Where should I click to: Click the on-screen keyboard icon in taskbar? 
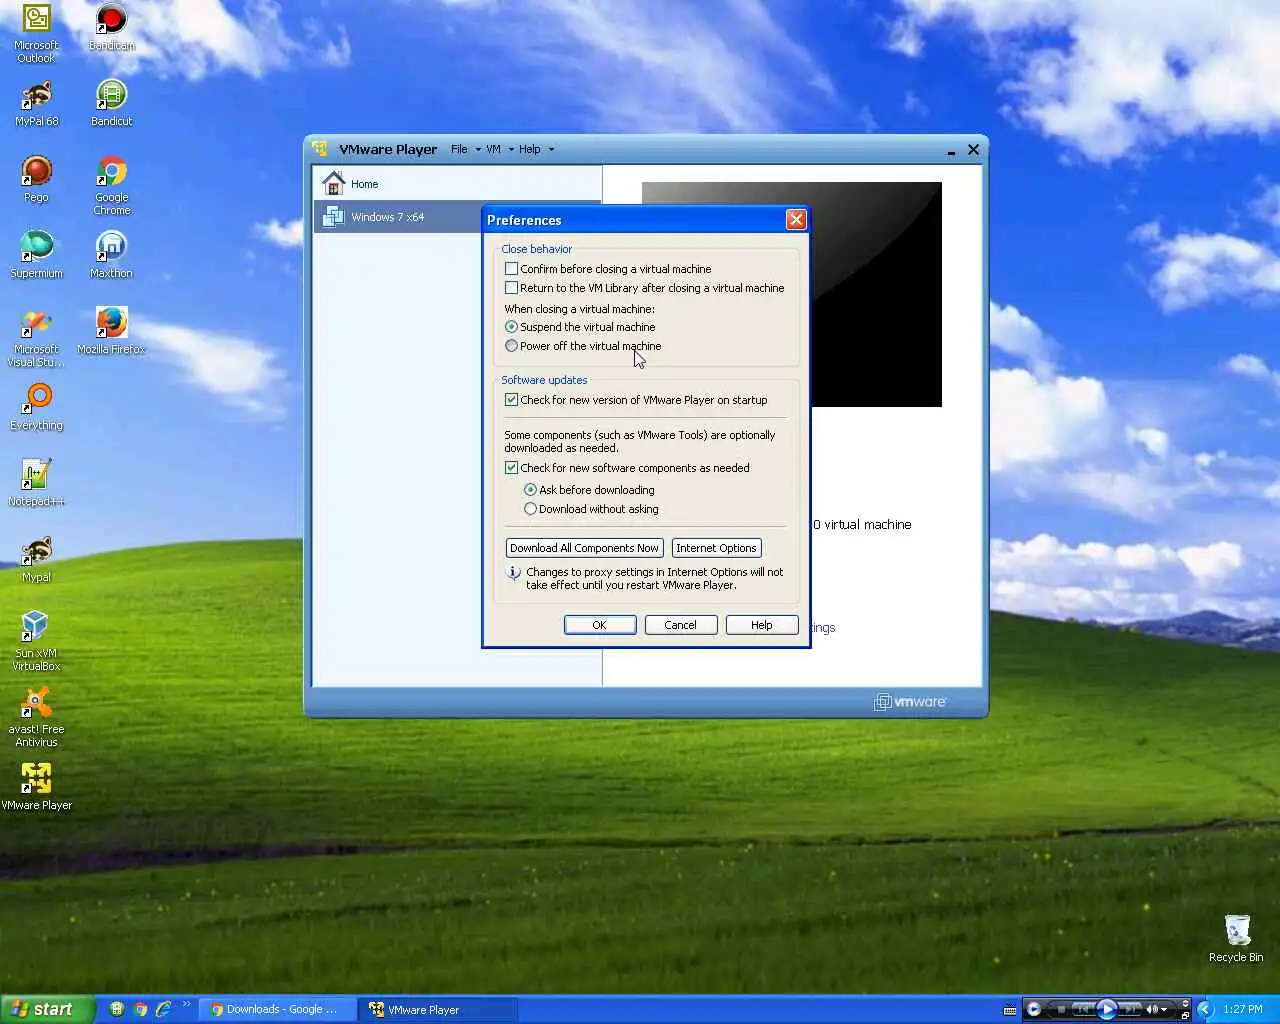(x=1010, y=1010)
